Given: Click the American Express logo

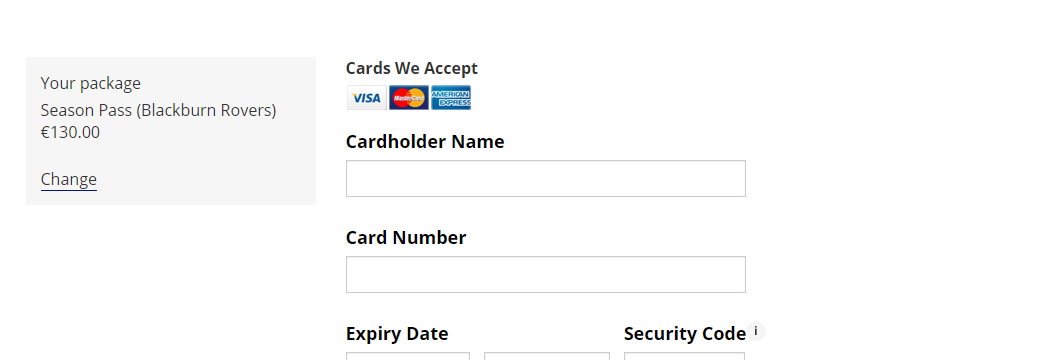Looking at the screenshot, I should pyautogui.click(x=451, y=98).
